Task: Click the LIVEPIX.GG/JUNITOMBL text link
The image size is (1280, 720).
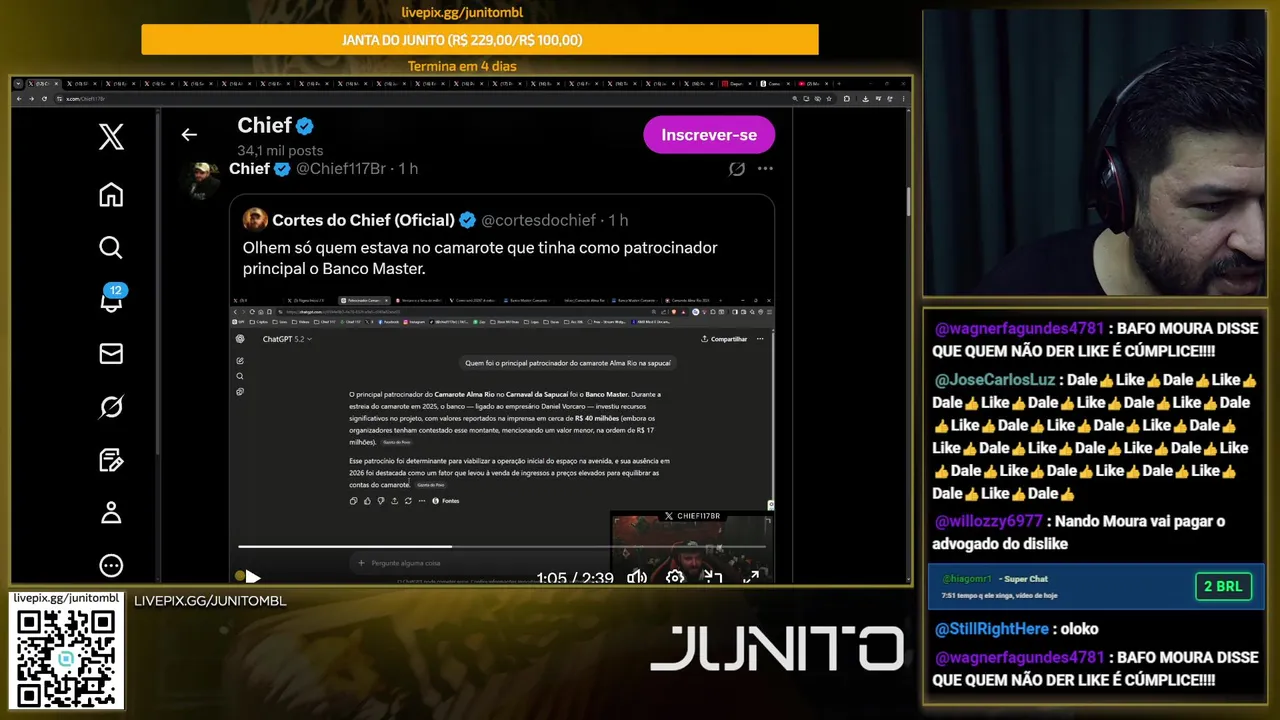Action: pos(210,601)
